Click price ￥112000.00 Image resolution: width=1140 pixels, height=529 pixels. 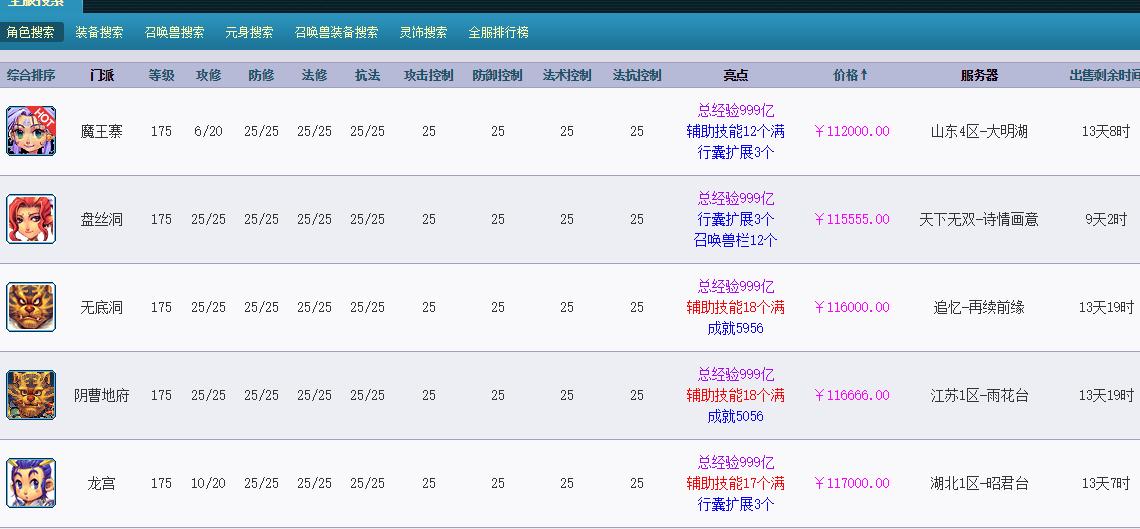[851, 132]
